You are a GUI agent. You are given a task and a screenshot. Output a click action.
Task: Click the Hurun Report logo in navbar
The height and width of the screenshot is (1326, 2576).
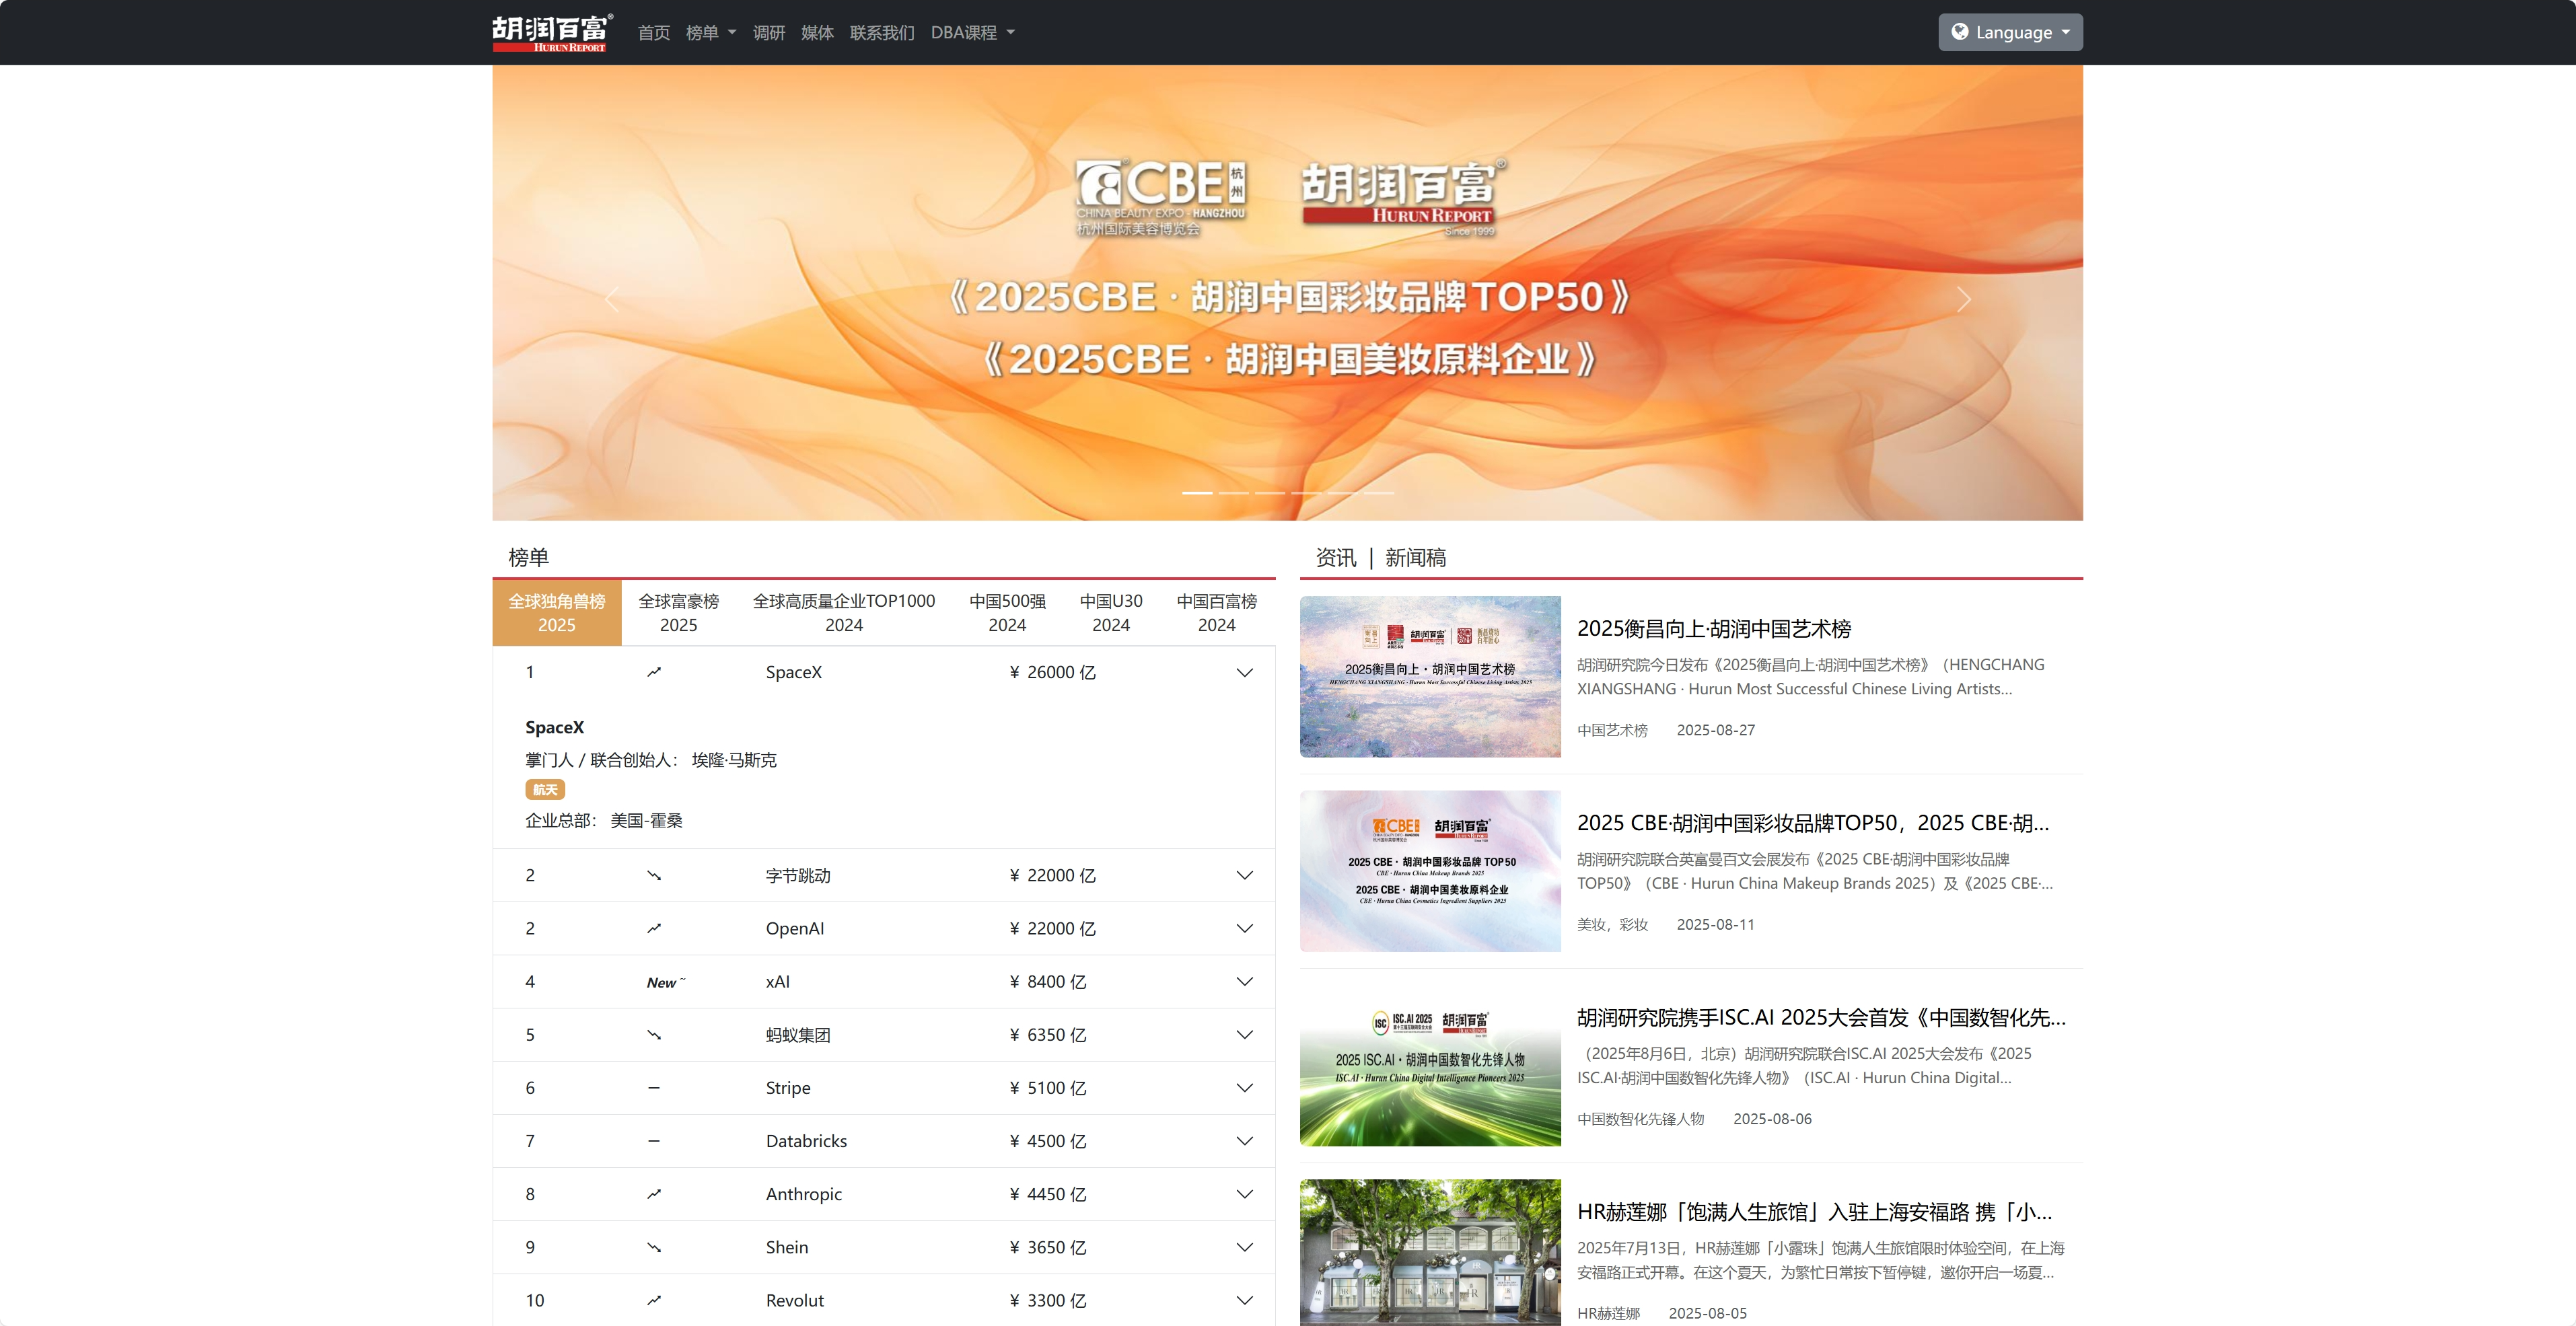tap(552, 32)
